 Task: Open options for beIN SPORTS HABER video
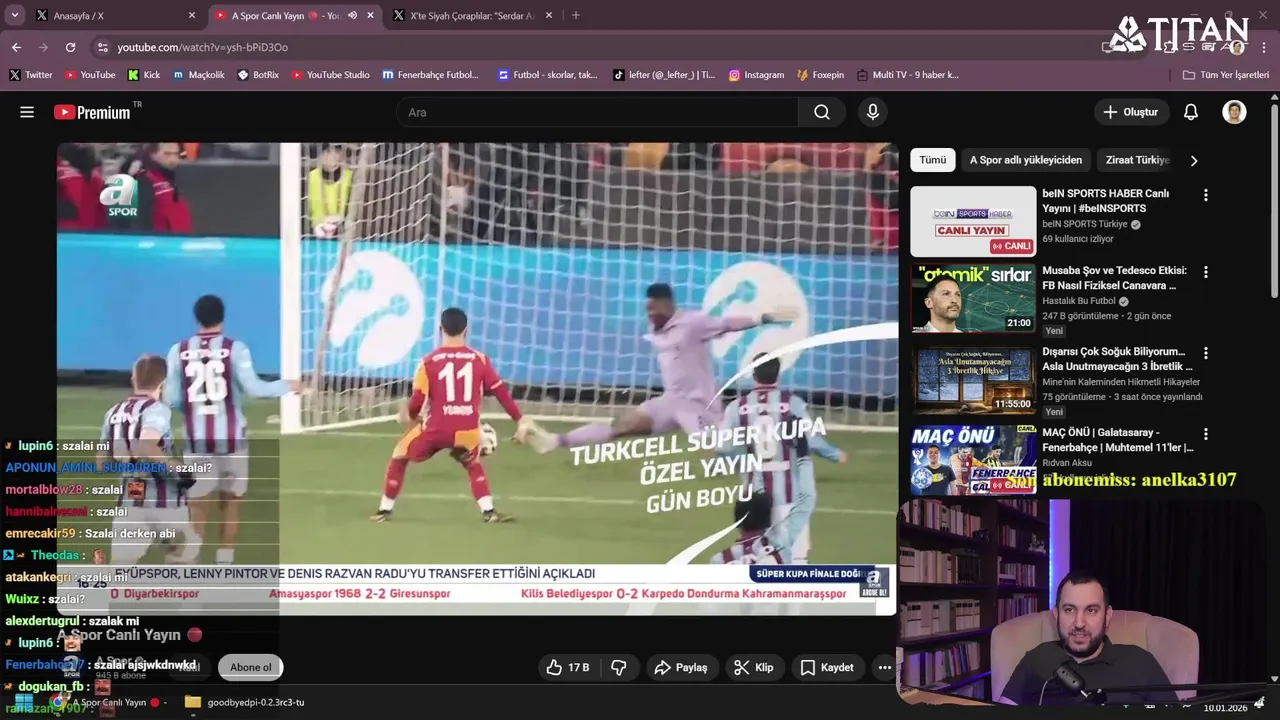tap(1205, 195)
